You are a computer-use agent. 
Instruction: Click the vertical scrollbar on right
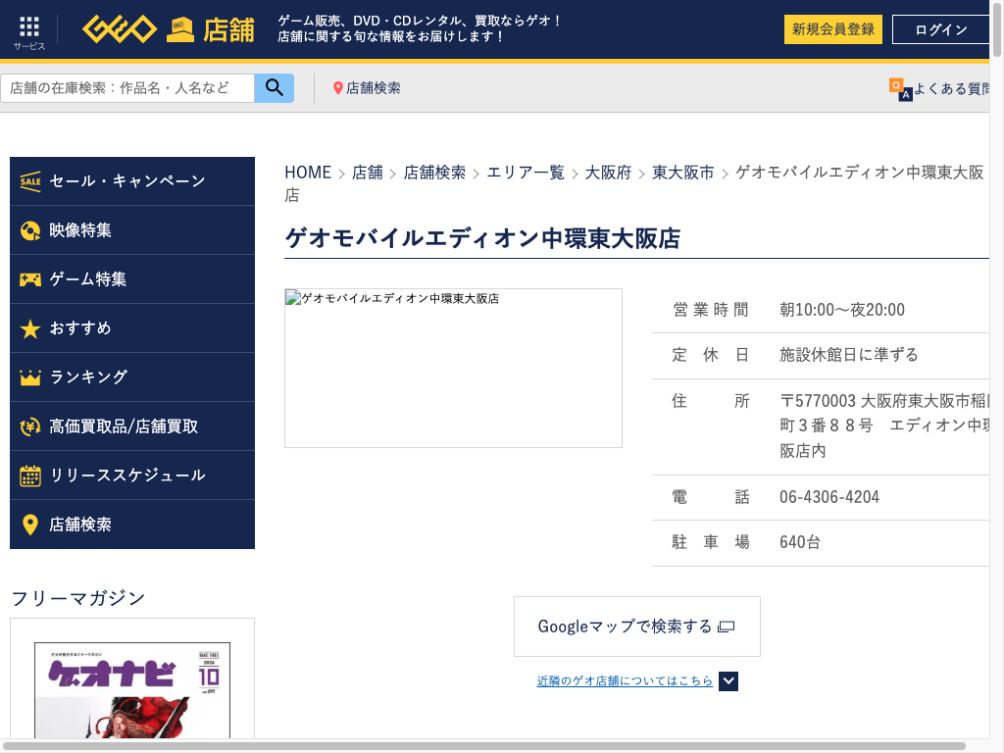click(x=997, y=29)
